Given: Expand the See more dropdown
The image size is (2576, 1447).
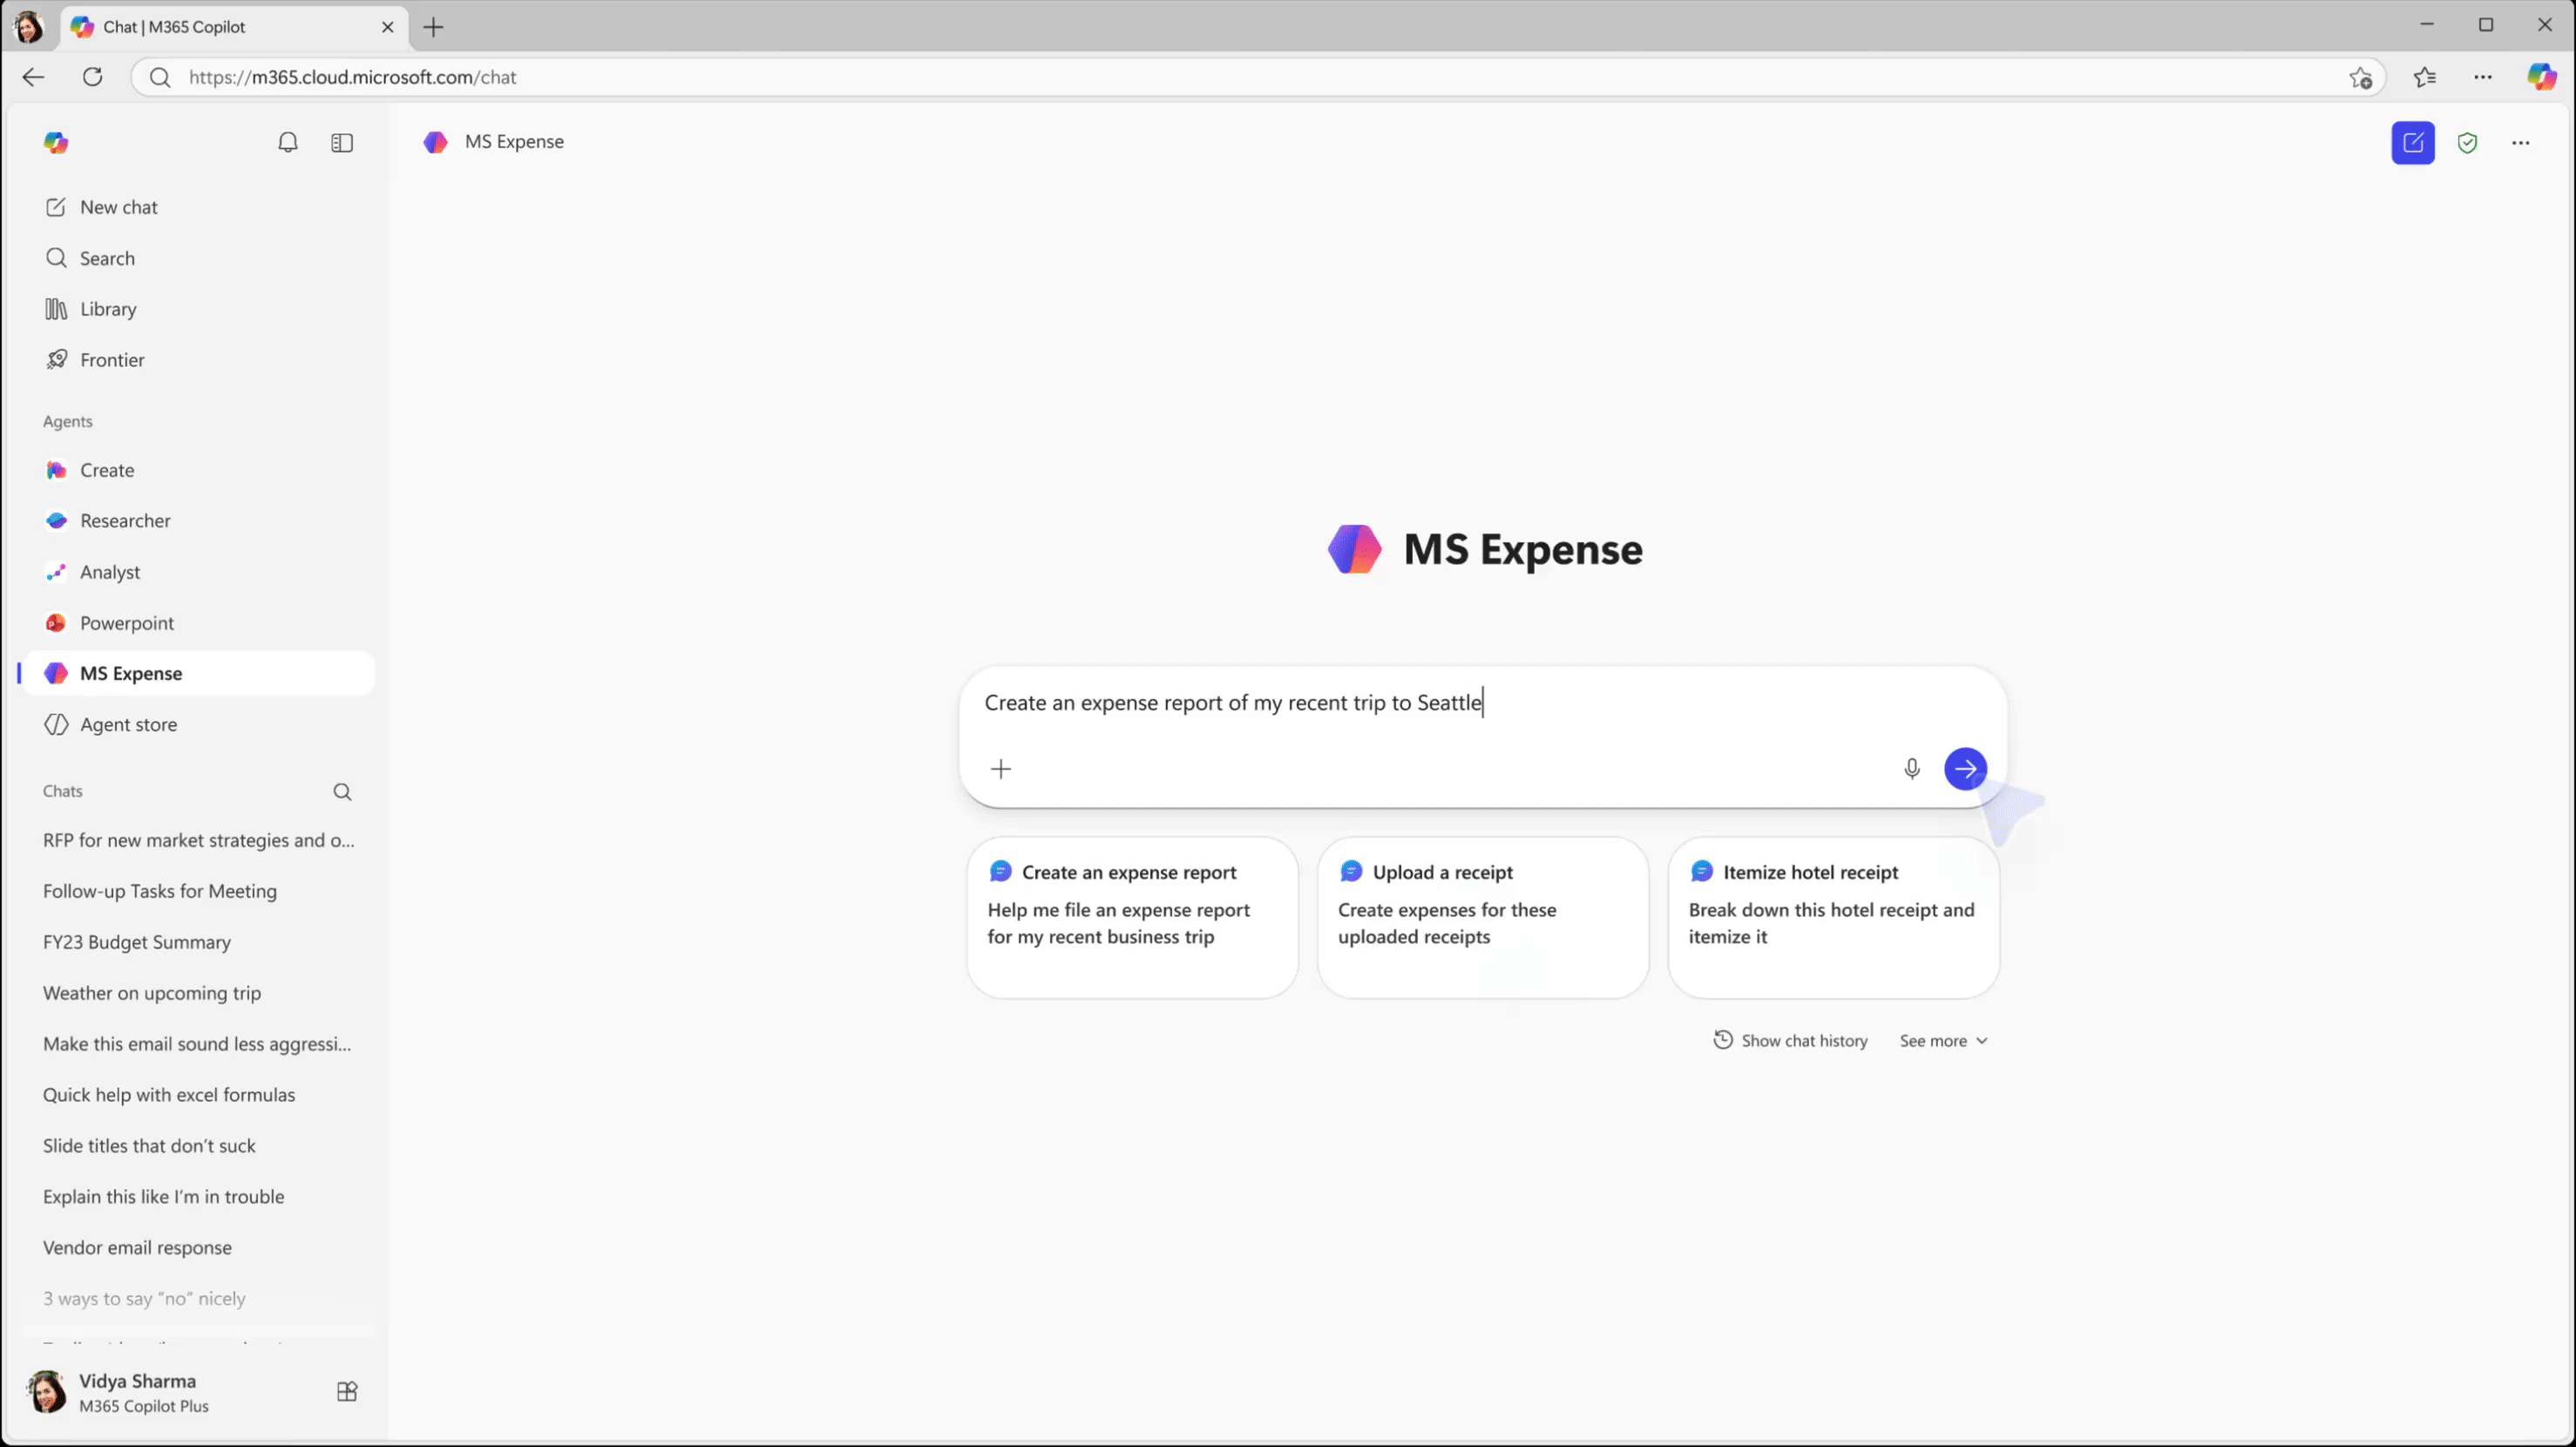Looking at the screenshot, I should point(1943,1041).
